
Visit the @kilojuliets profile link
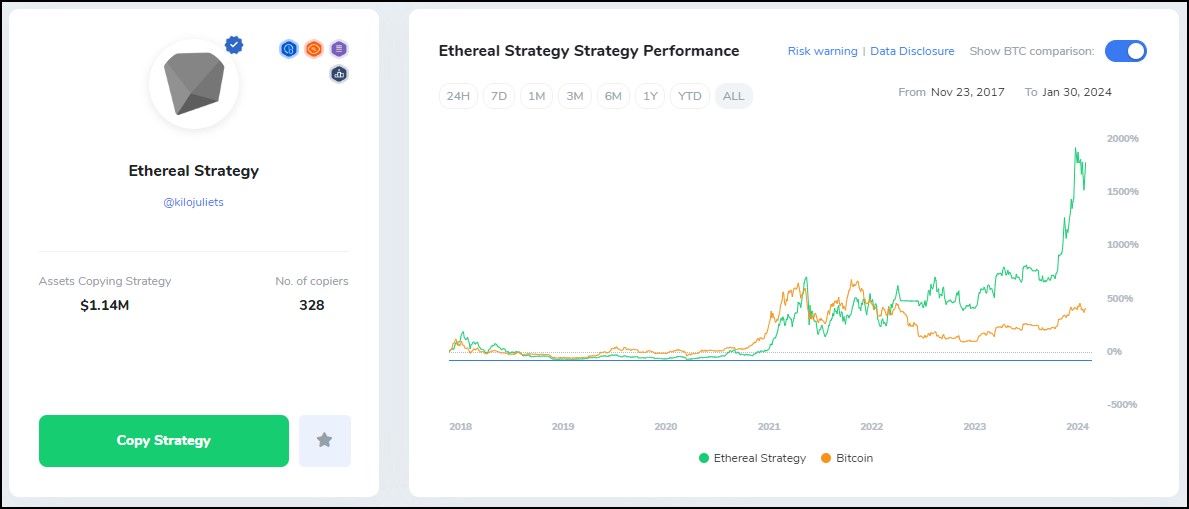(194, 202)
